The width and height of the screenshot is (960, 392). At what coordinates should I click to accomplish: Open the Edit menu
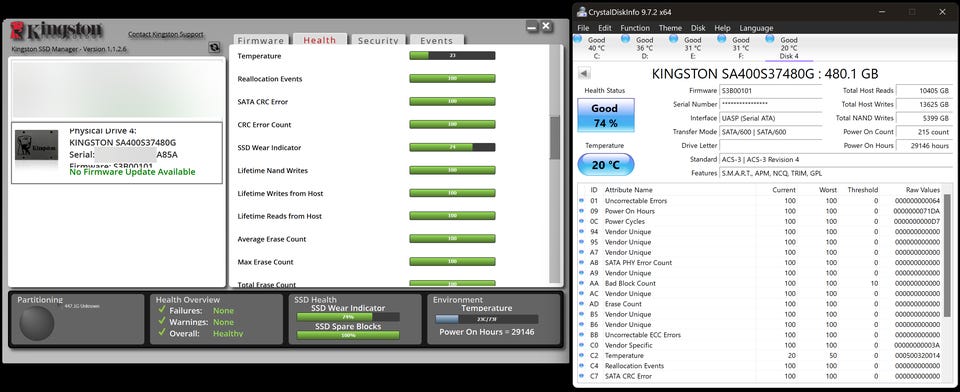pyautogui.click(x=605, y=28)
